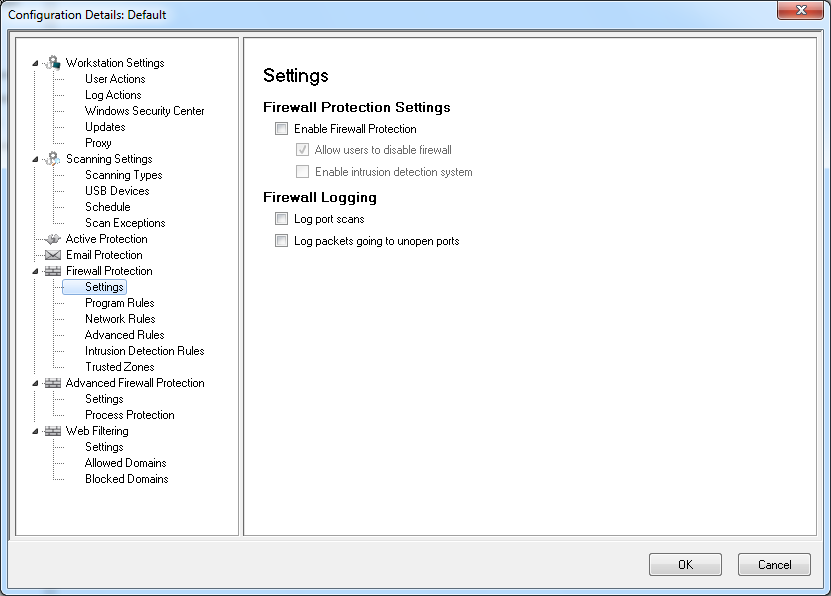831x596 pixels.
Task: Open Program Rules in the tree
Action: click(119, 303)
